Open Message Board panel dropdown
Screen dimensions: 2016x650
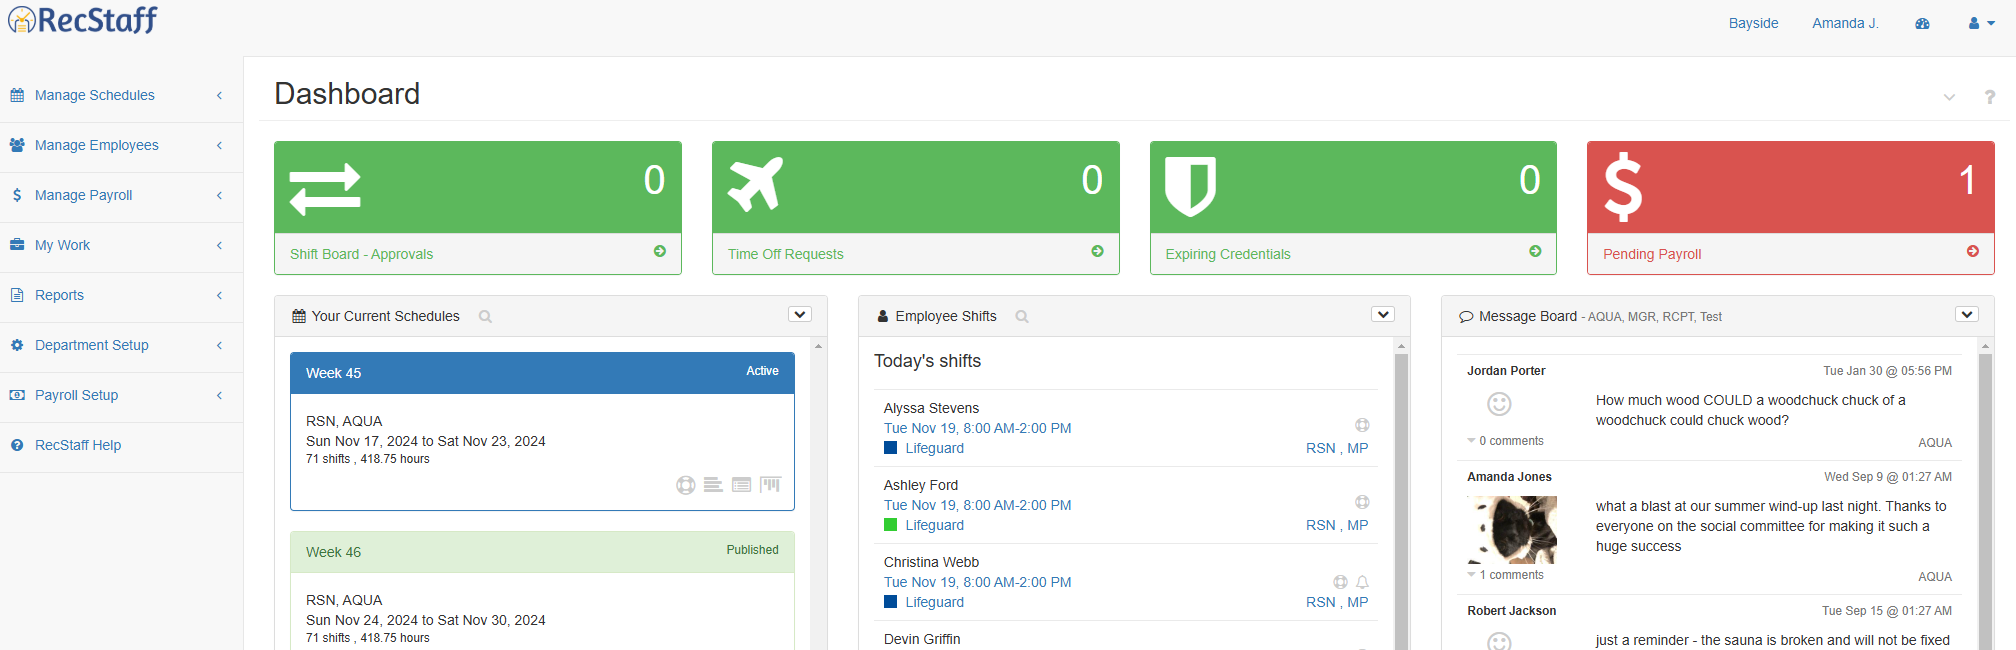click(1967, 314)
